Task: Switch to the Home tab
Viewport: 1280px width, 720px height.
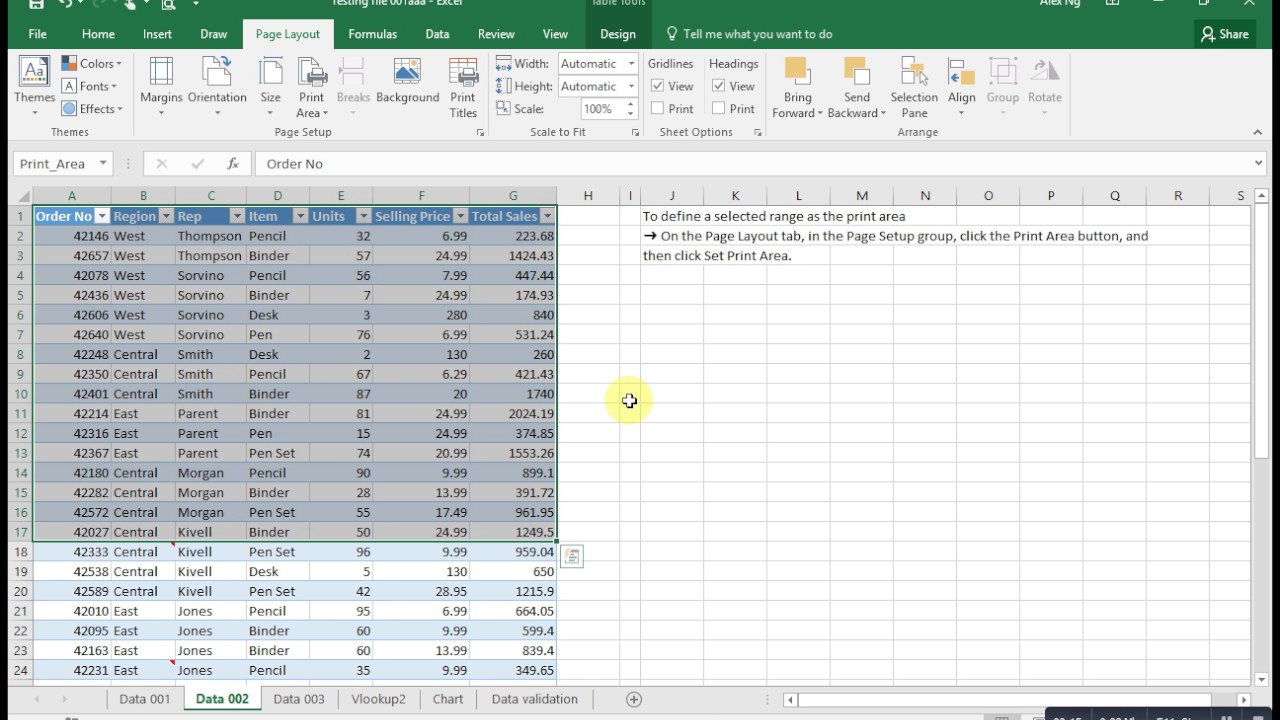Action: pos(98,34)
